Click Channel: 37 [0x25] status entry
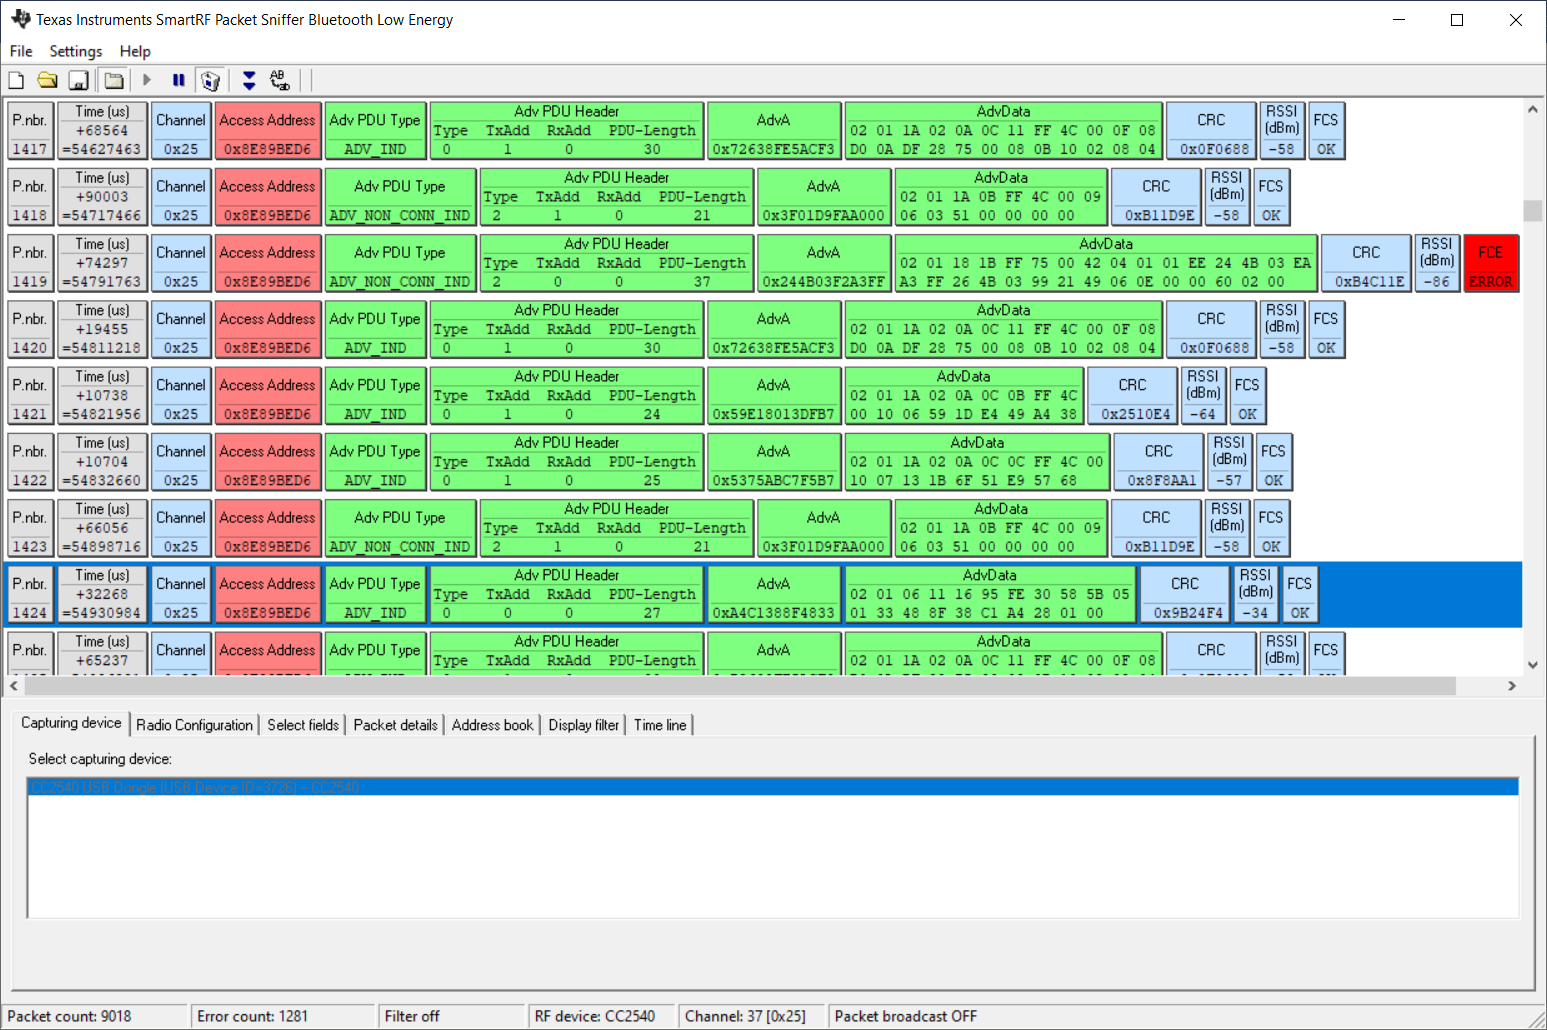 pyautogui.click(x=745, y=1016)
